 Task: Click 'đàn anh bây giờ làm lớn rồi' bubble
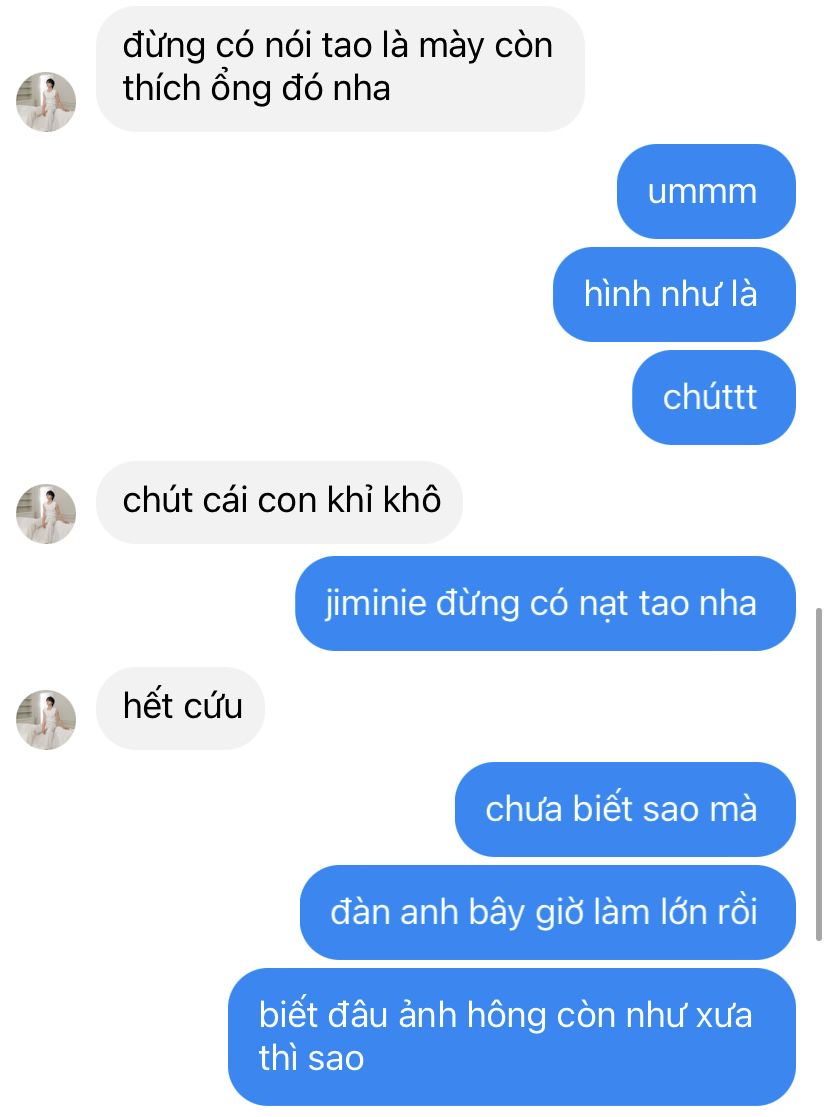coord(547,913)
